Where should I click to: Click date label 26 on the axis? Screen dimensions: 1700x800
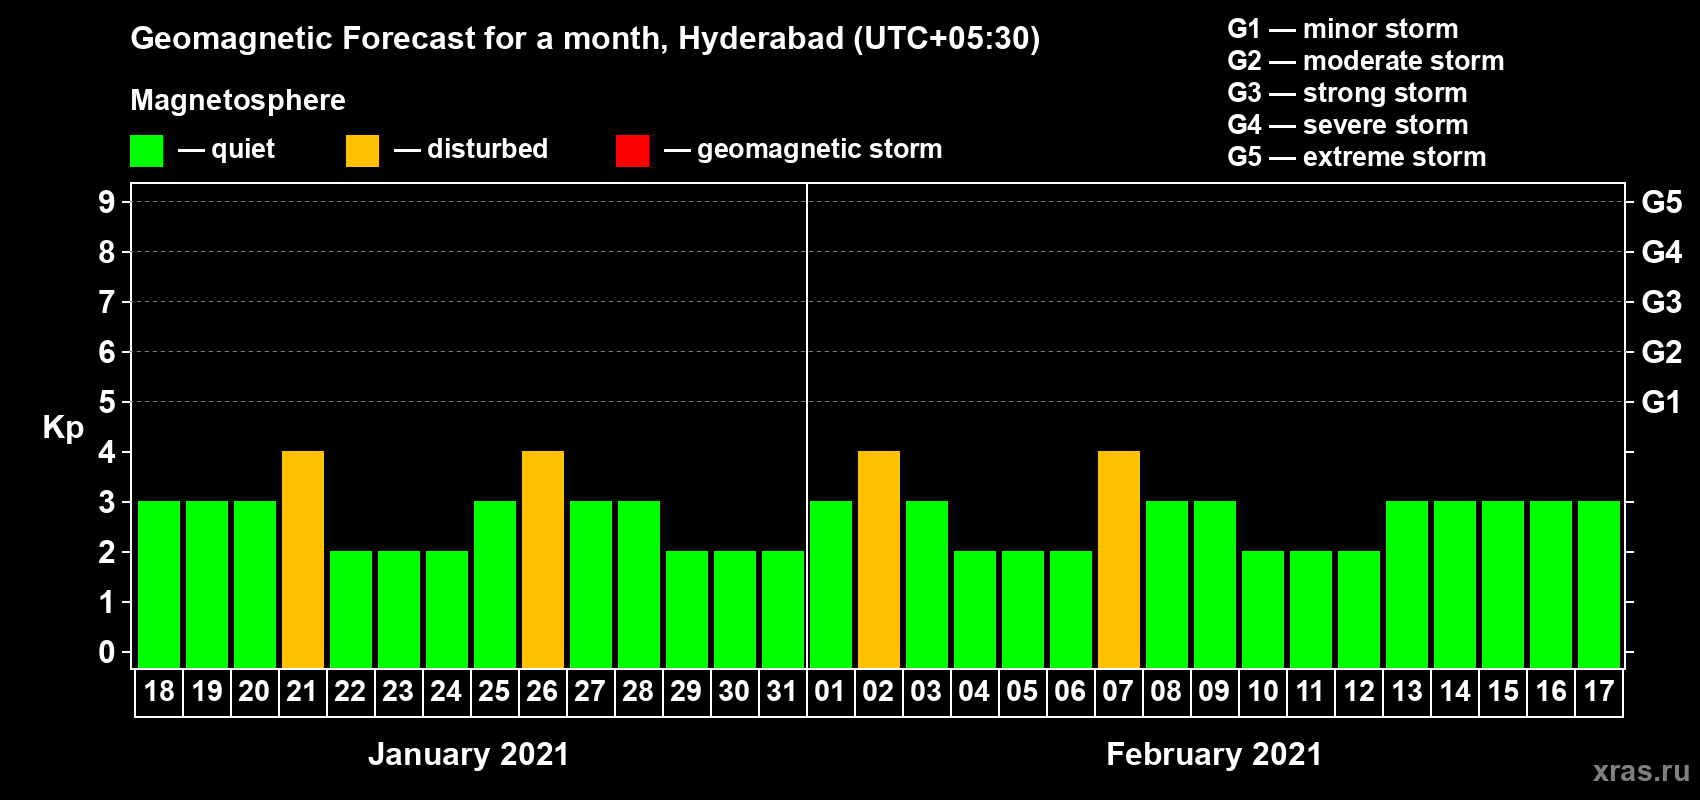pyautogui.click(x=542, y=692)
